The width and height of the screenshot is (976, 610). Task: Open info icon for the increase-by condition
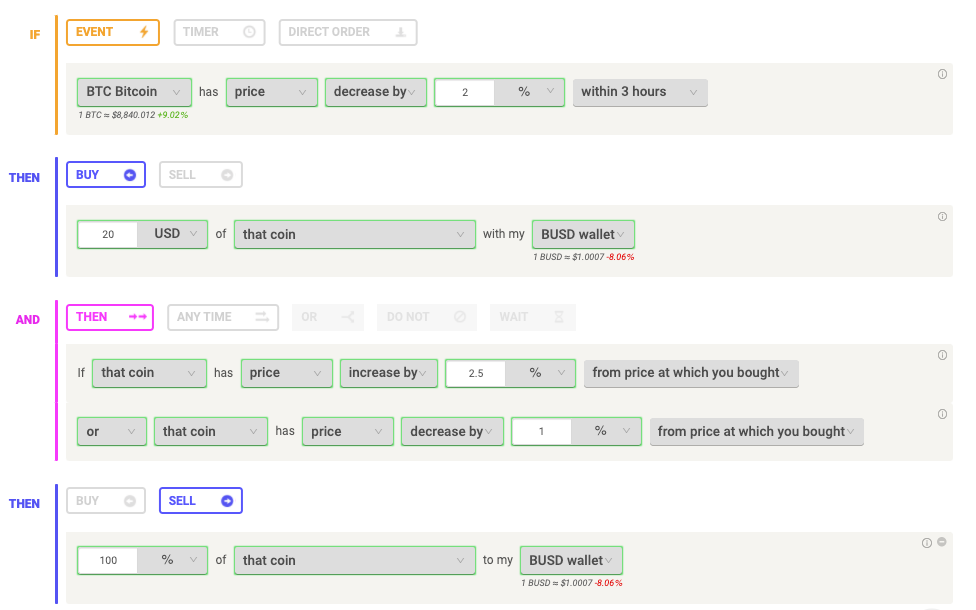pyautogui.click(x=942, y=355)
